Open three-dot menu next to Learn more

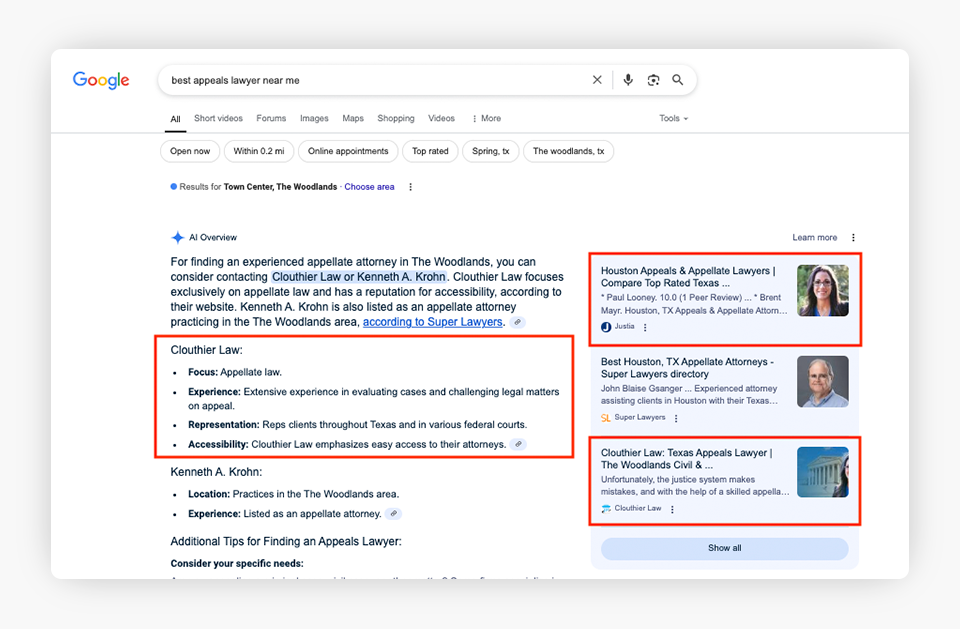853,238
